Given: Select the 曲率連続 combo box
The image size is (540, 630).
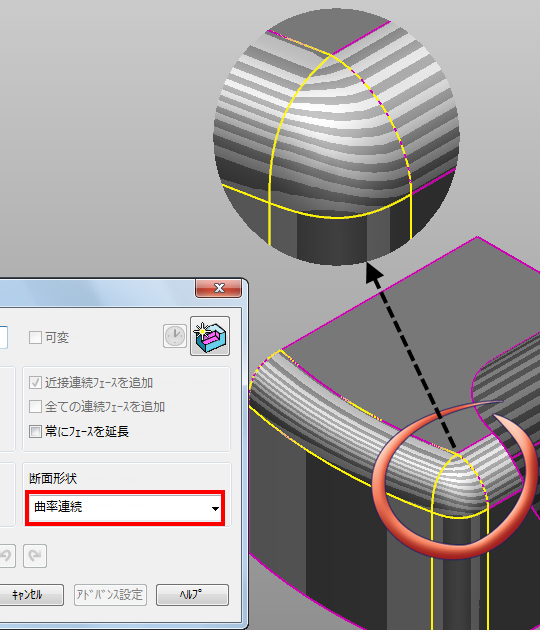Looking at the screenshot, I should (125, 508).
